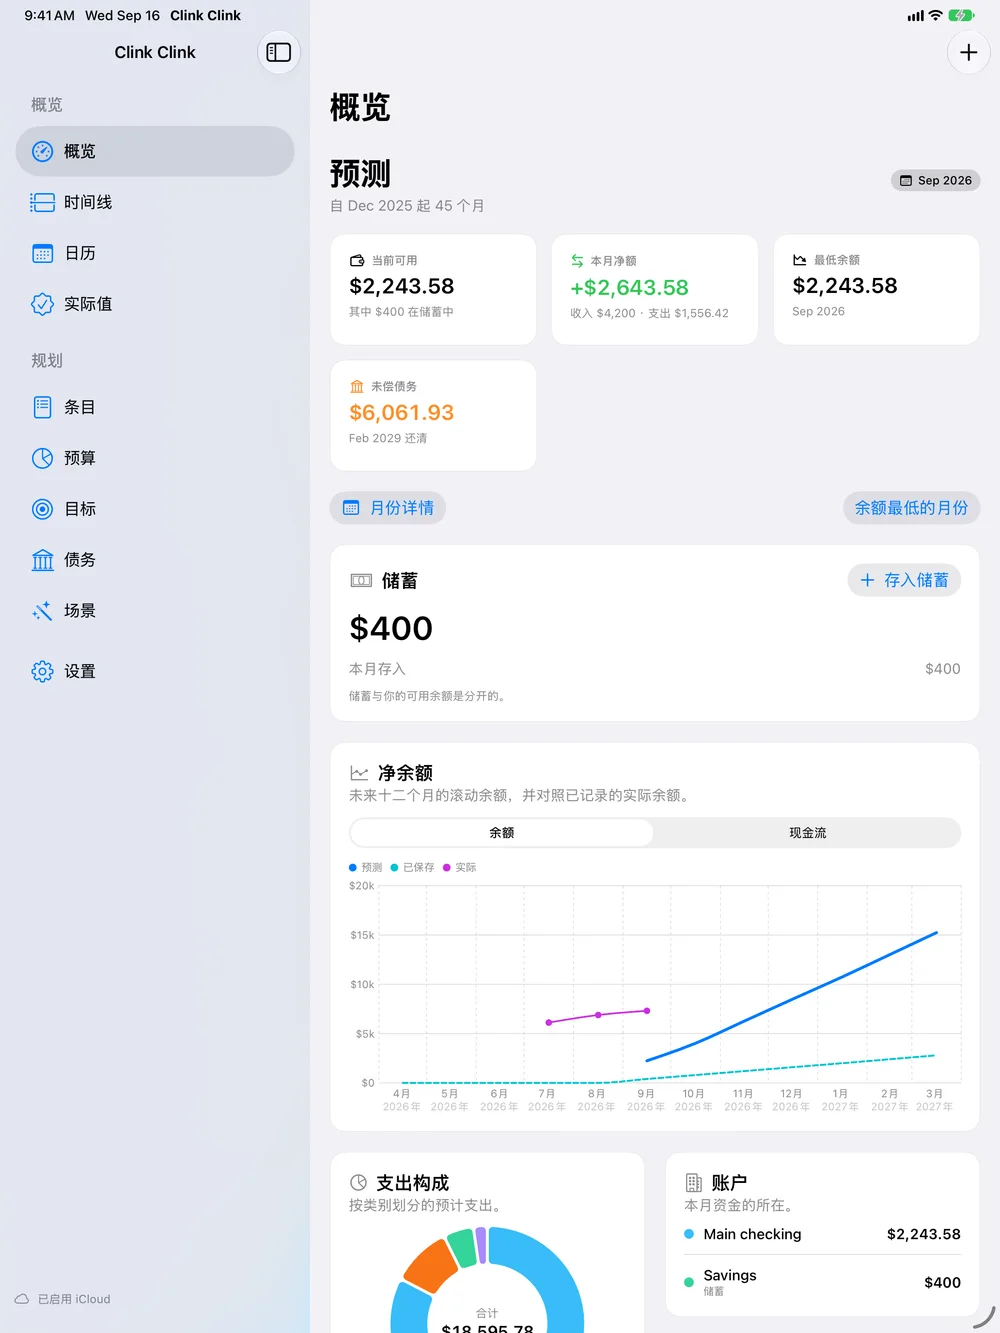Click the 本月存入 $400 row
This screenshot has height=1333, width=1000.
(655, 669)
